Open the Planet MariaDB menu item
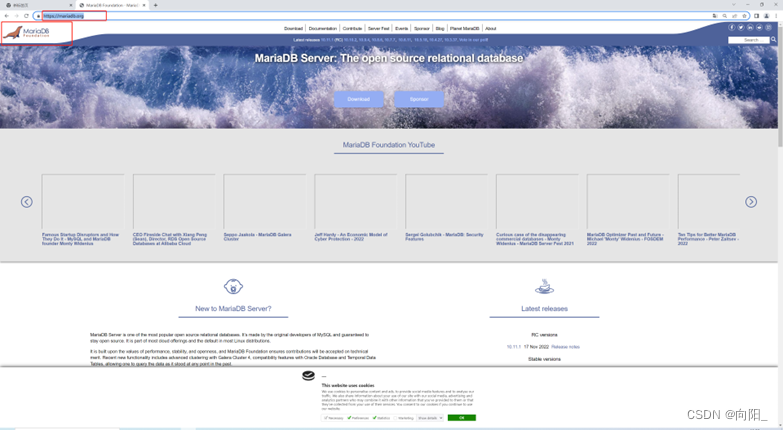783x430 pixels. coord(464,28)
